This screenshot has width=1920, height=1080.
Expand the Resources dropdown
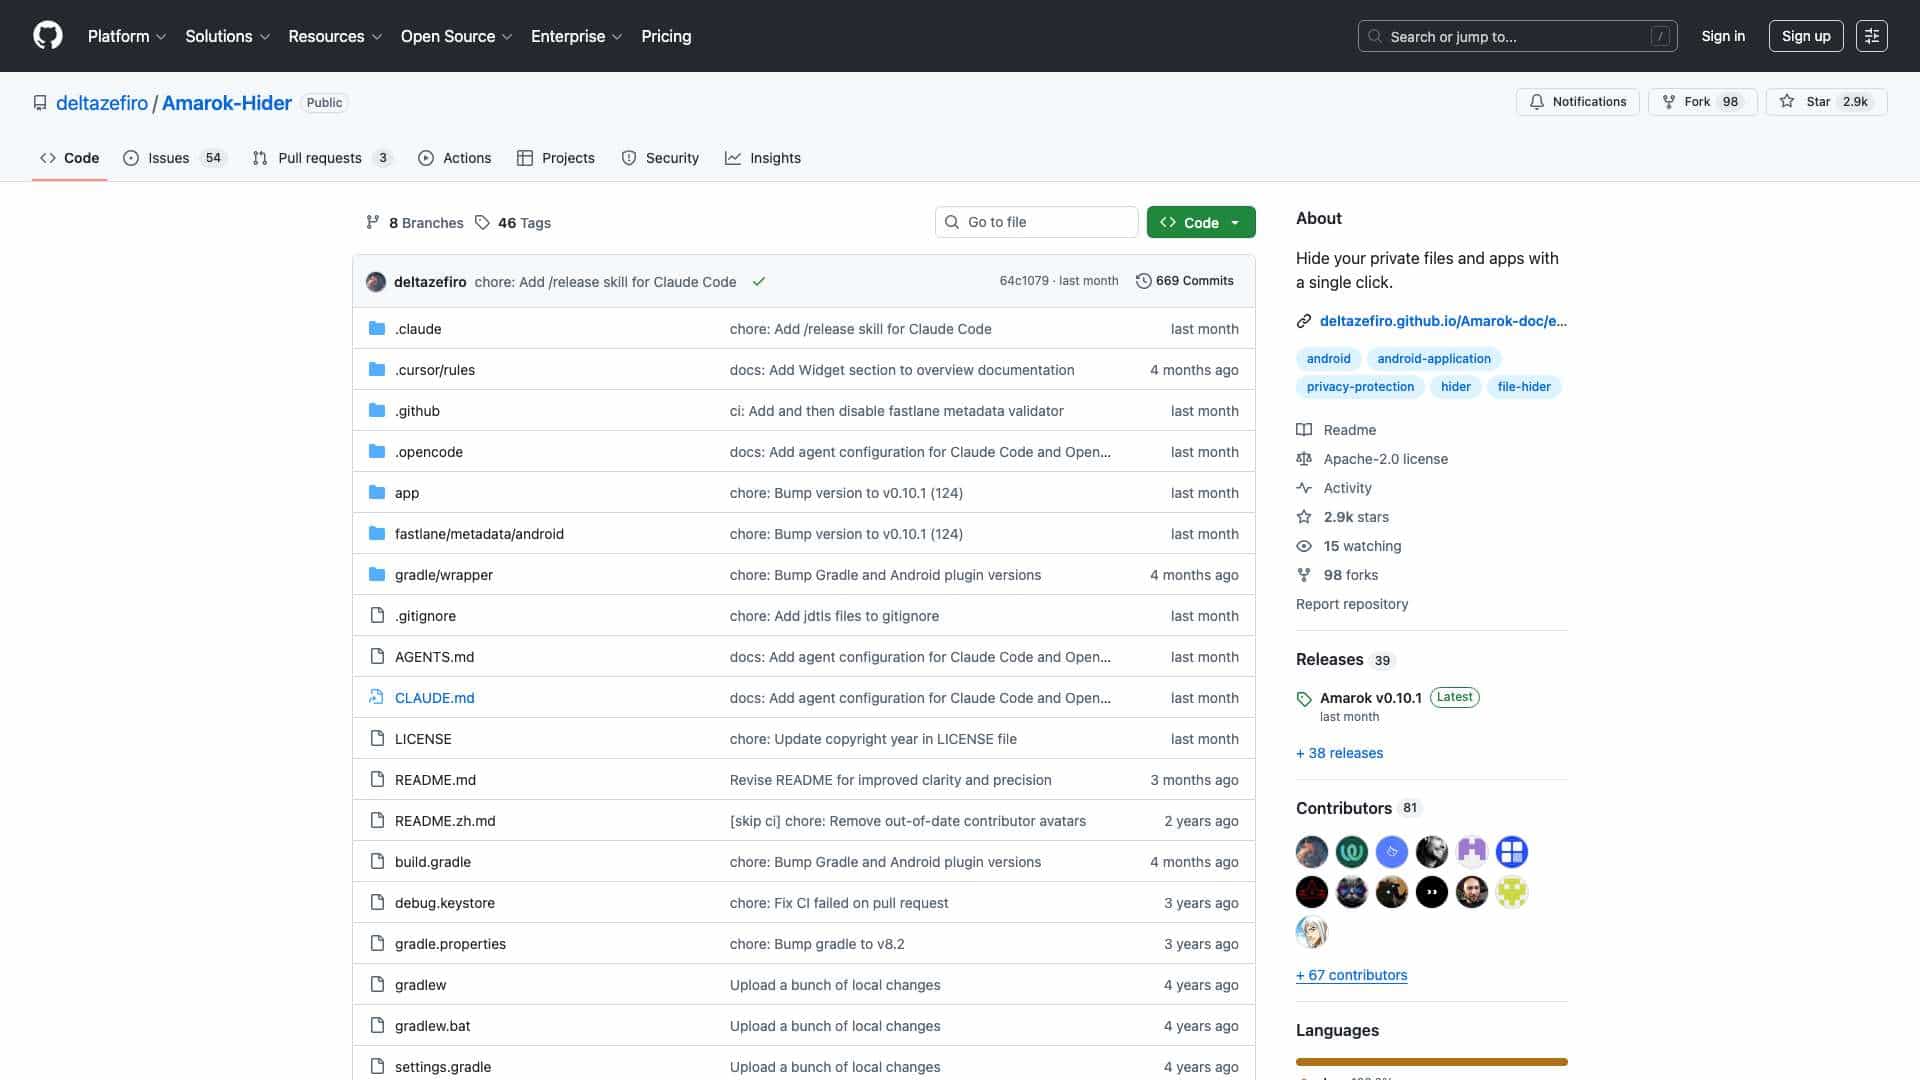coord(335,36)
